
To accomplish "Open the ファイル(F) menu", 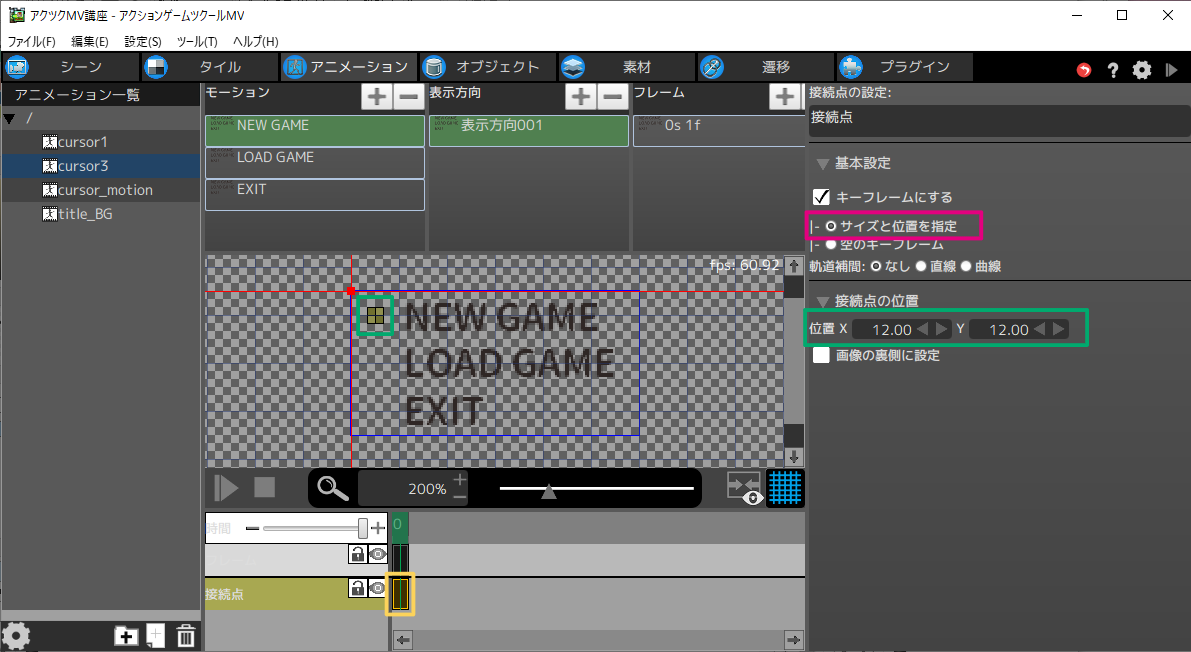I will pos(32,41).
